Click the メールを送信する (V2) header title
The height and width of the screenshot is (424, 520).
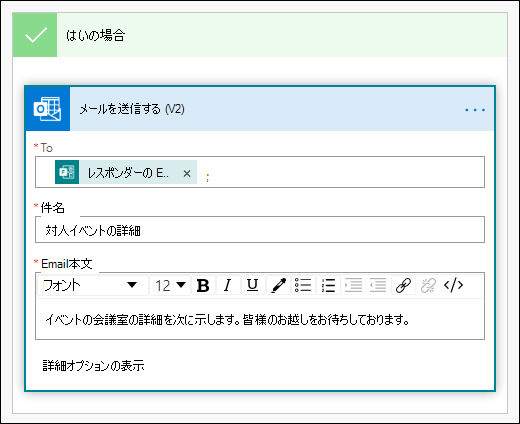[132, 109]
